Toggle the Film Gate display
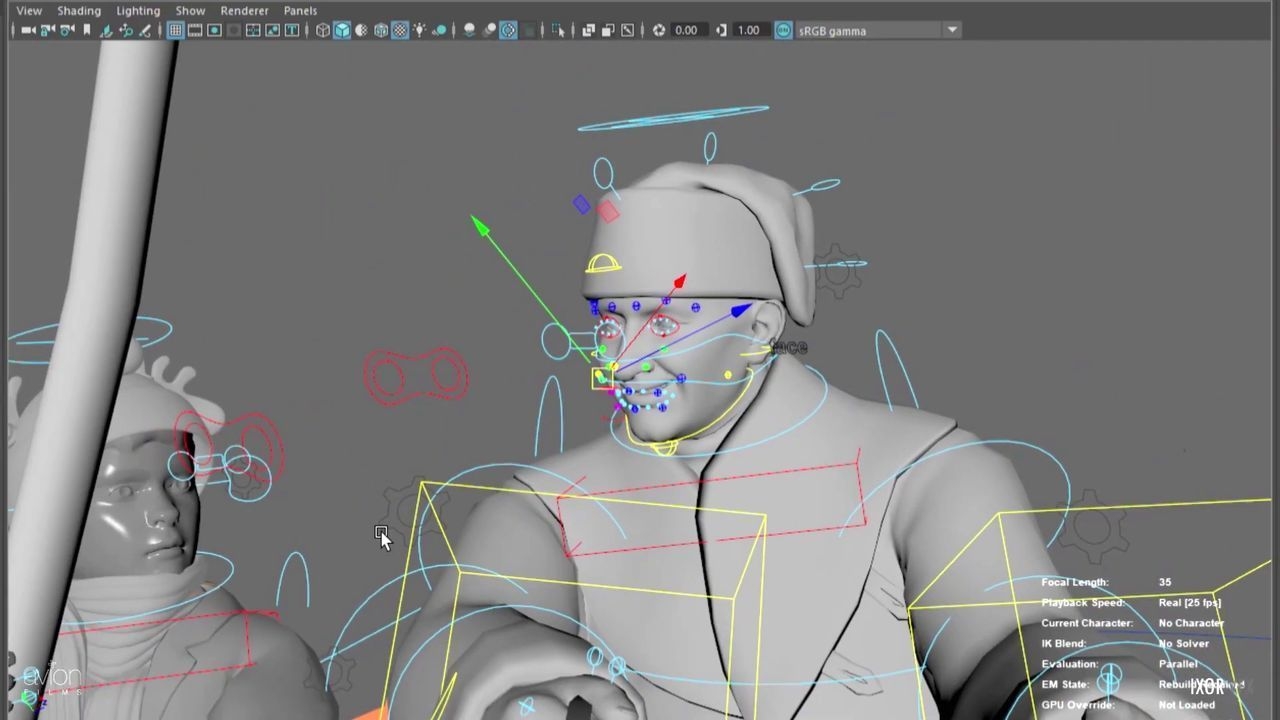The height and width of the screenshot is (720, 1280). coord(195,30)
